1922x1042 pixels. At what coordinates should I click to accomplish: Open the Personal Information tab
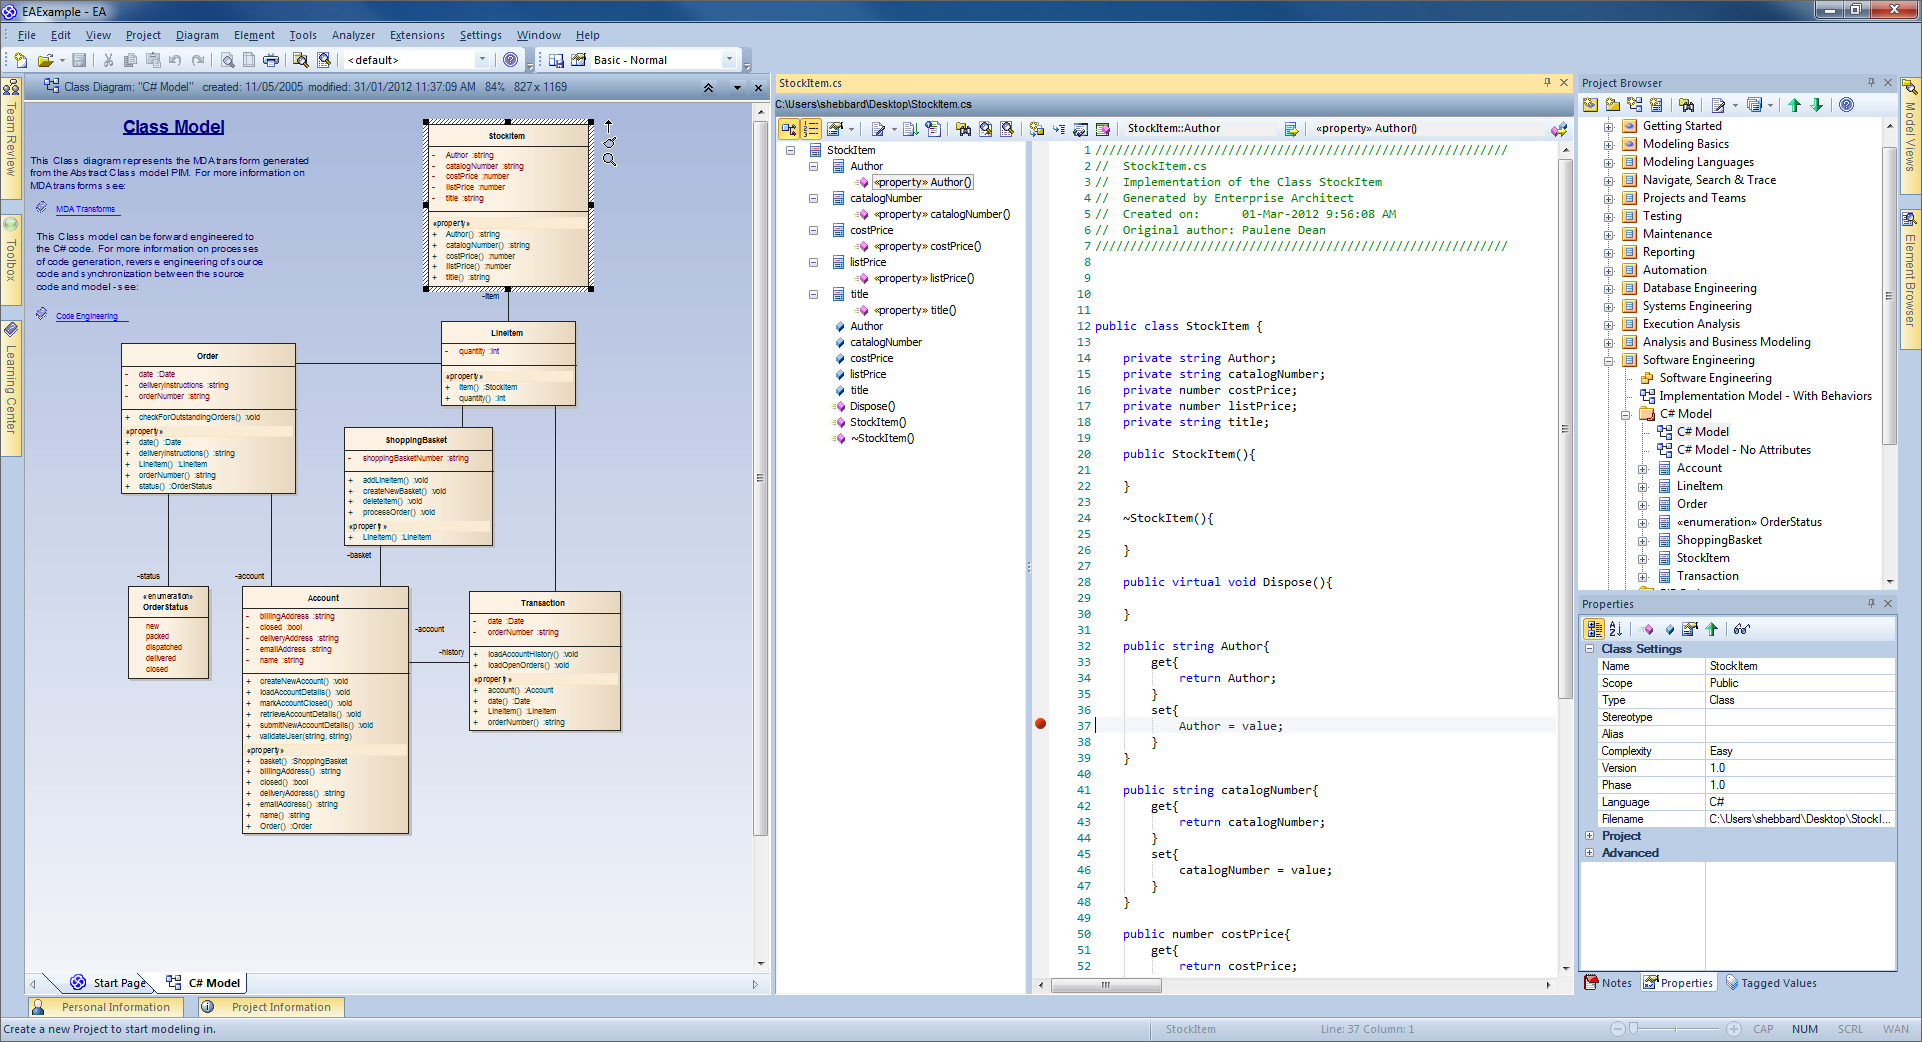(105, 1007)
